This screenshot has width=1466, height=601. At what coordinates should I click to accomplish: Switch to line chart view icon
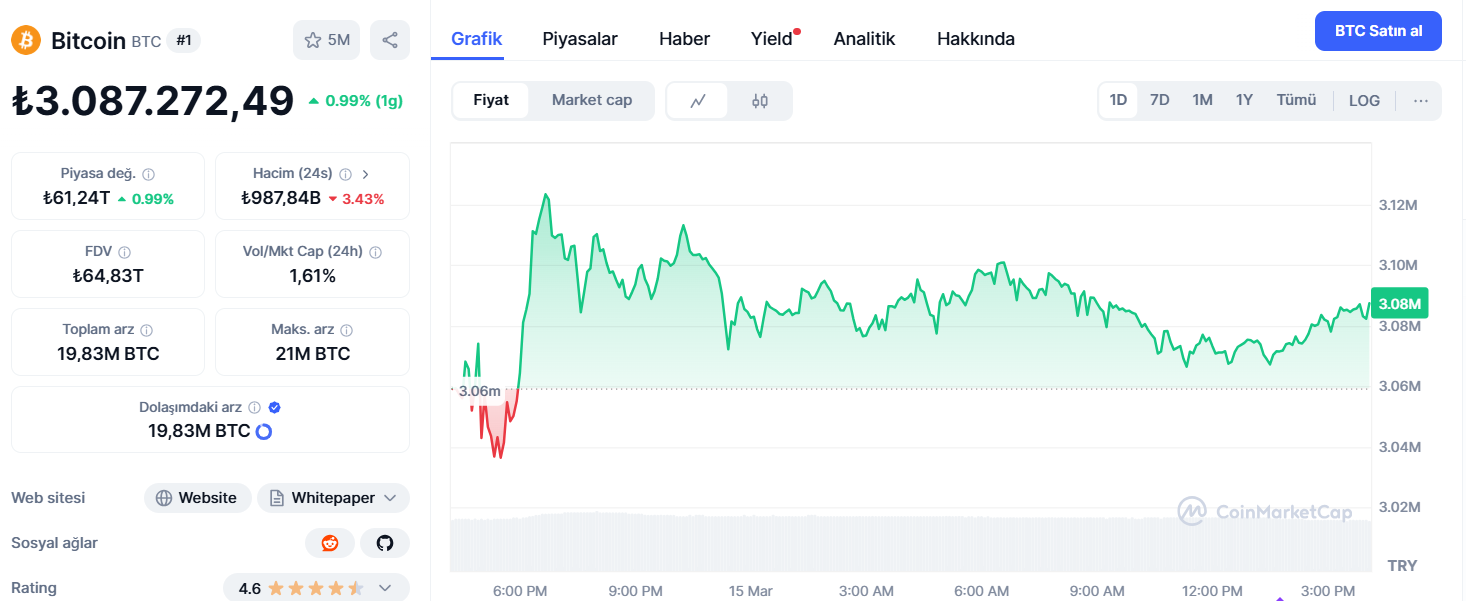[x=698, y=100]
